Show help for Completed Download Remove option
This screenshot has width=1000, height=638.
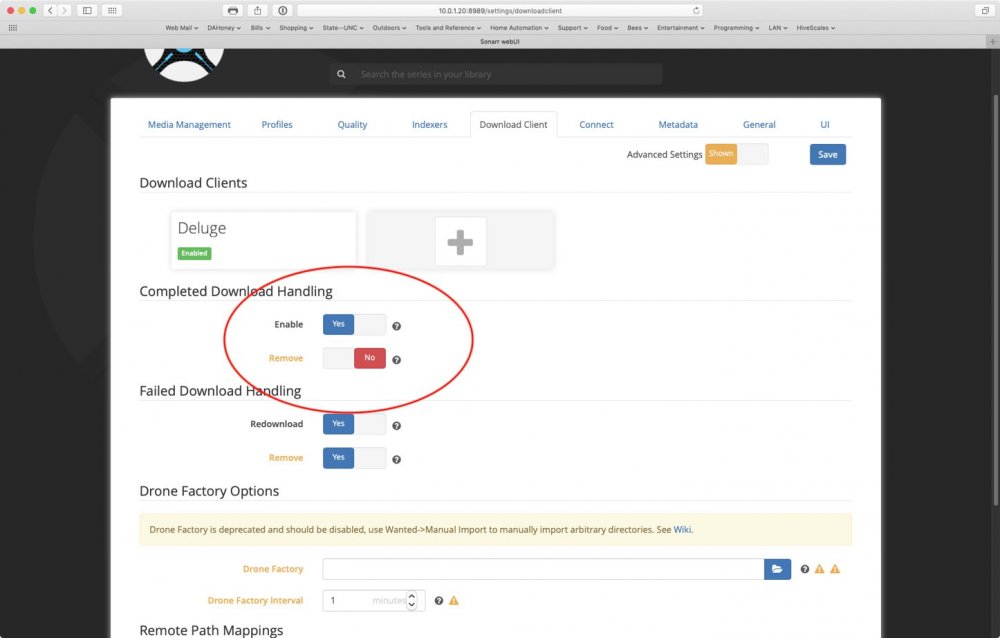[396, 360]
